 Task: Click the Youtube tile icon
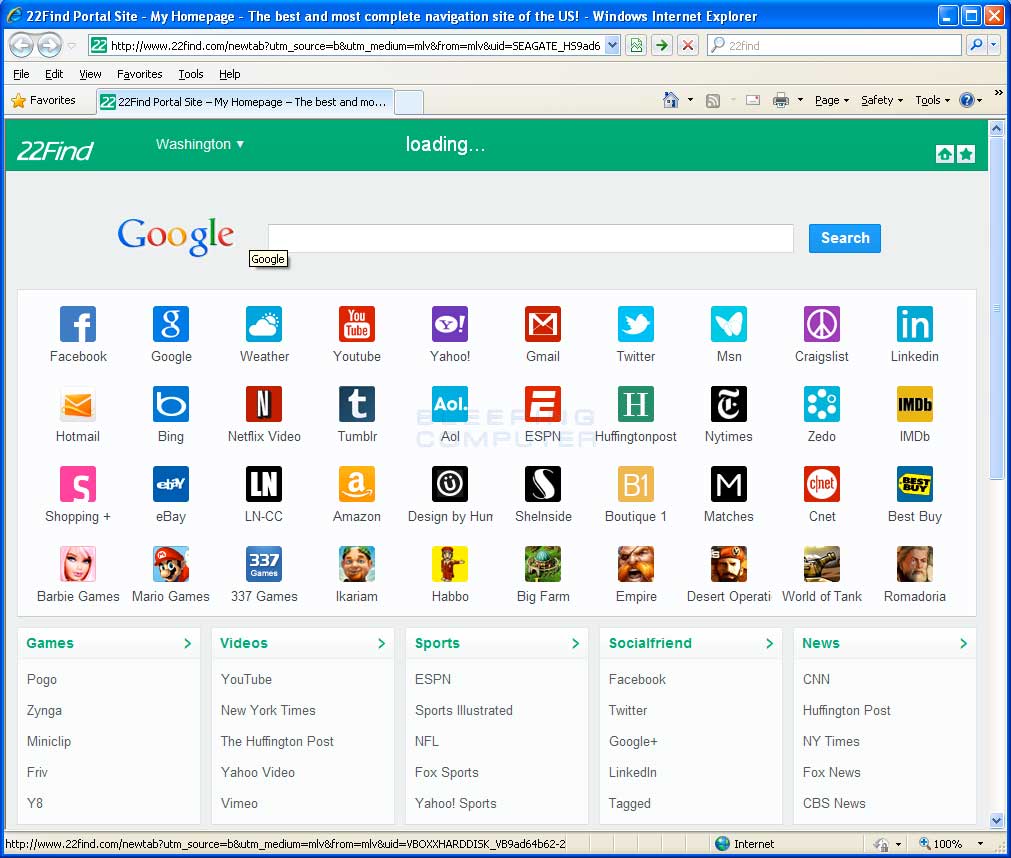click(357, 324)
